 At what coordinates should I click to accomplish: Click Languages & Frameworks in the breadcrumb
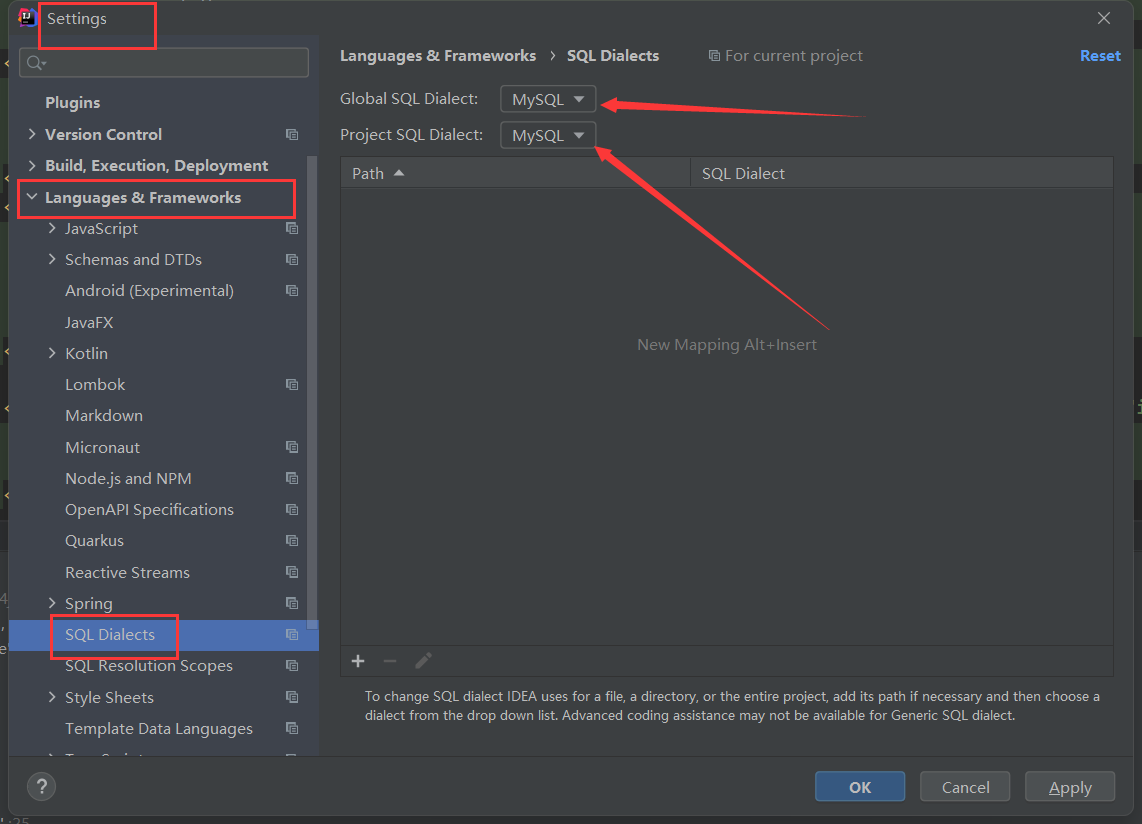[438, 56]
